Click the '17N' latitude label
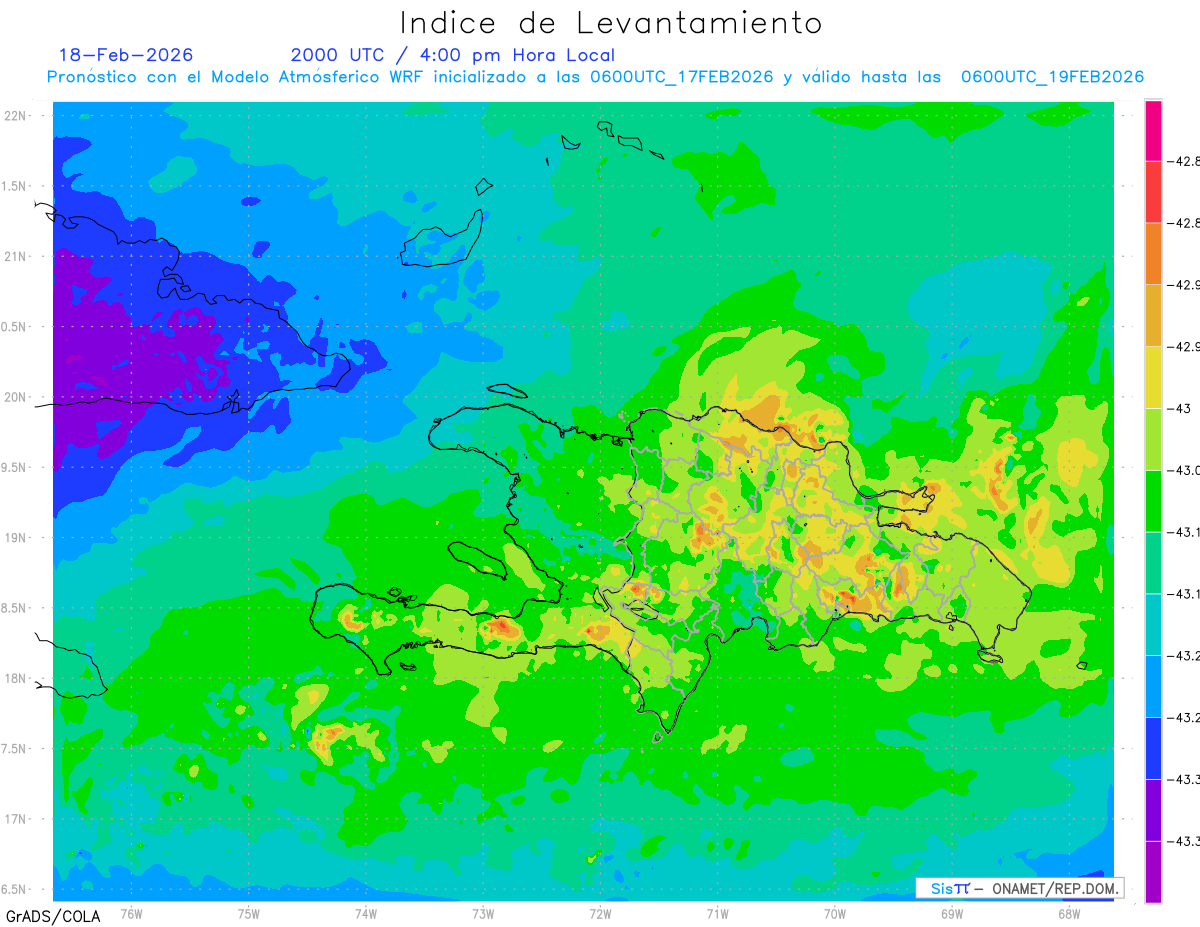The width and height of the screenshot is (1200, 927). 17,819
